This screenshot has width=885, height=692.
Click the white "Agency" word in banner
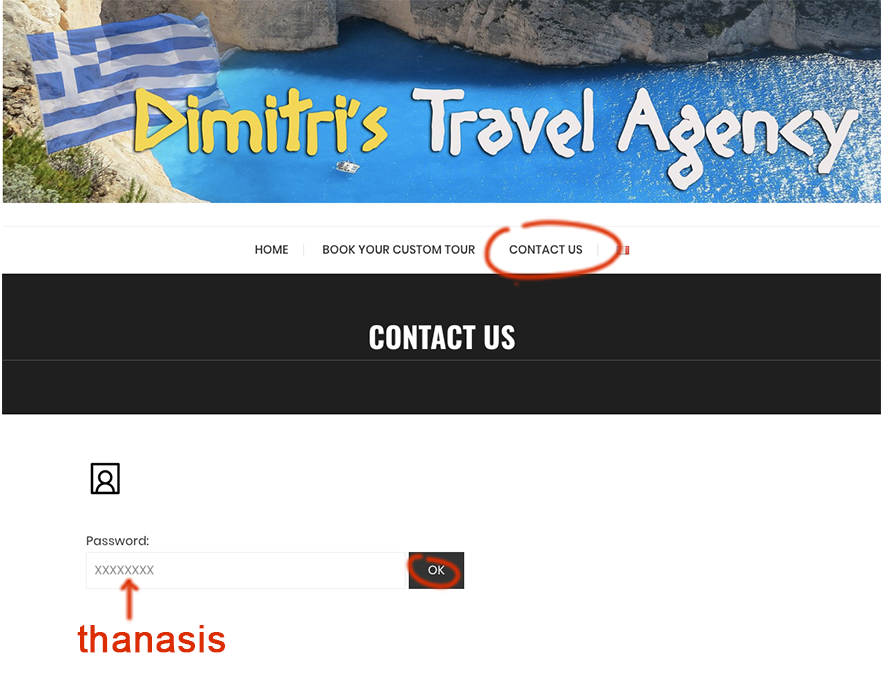737,137
